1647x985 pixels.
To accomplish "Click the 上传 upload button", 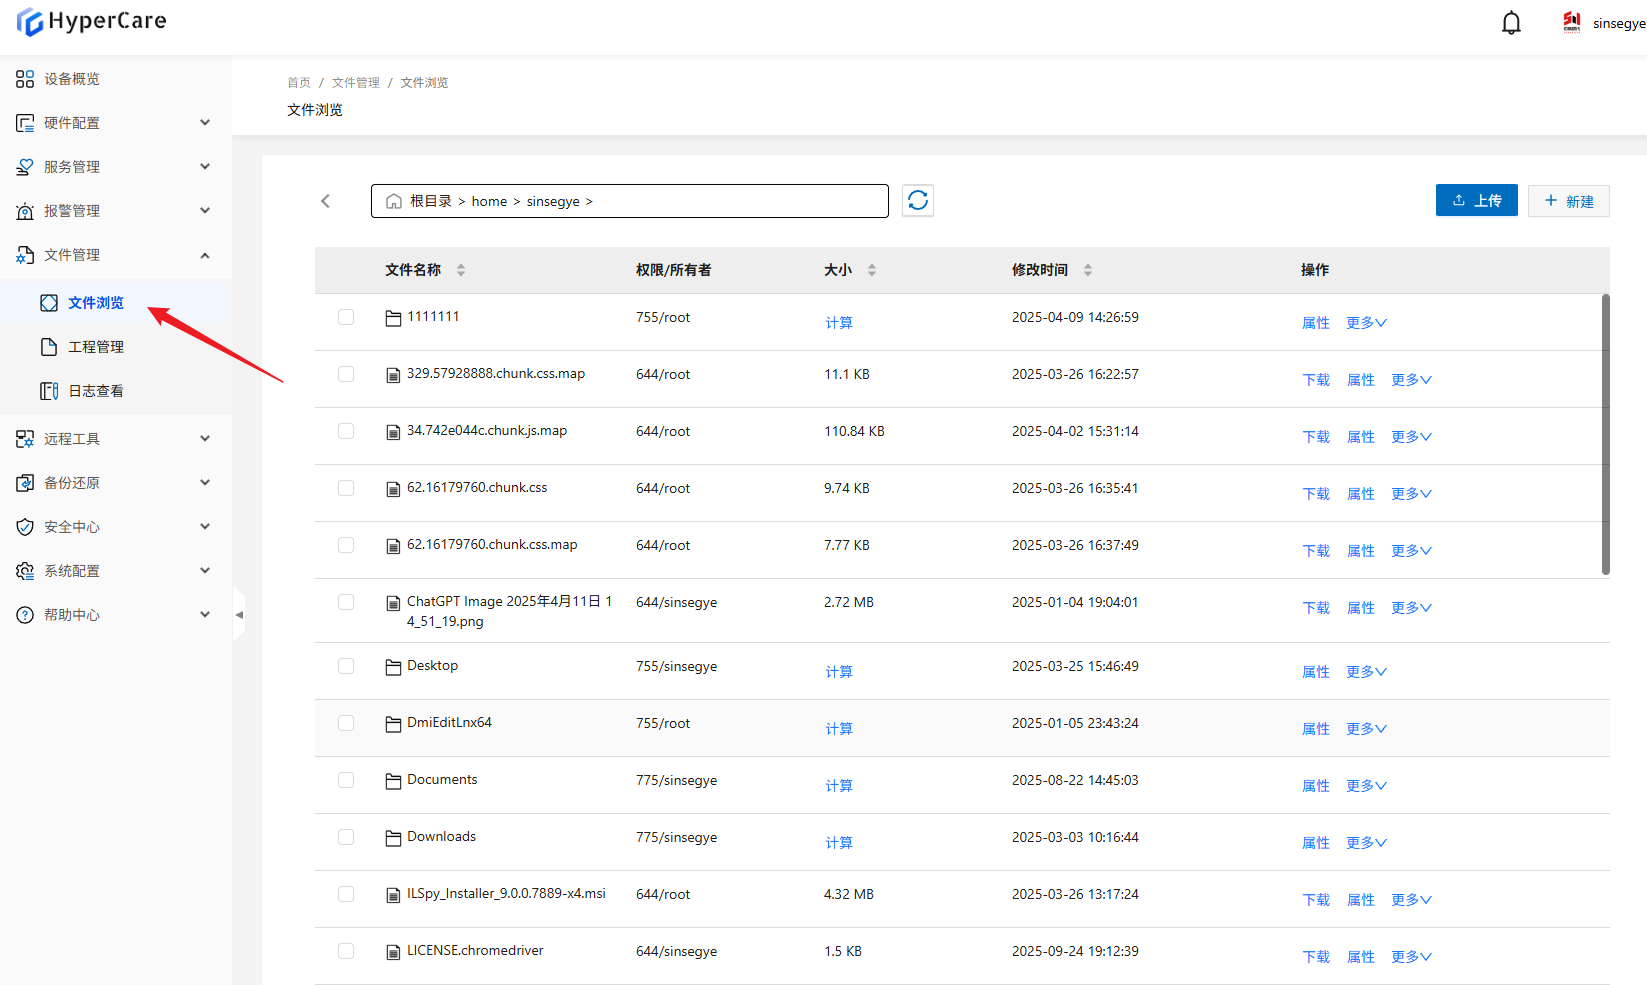I will [1476, 200].
